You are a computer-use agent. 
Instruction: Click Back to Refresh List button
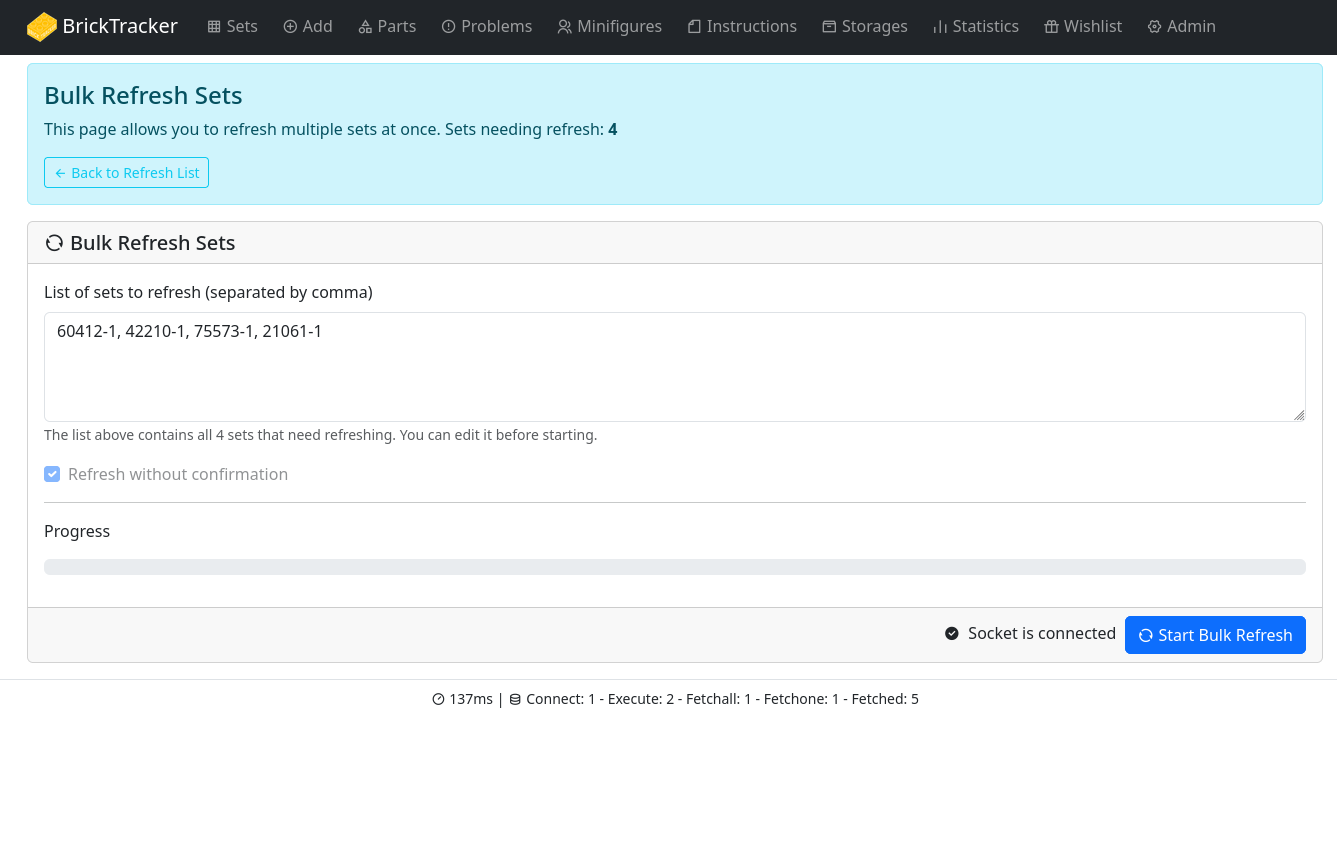click(x=126, y=173)
